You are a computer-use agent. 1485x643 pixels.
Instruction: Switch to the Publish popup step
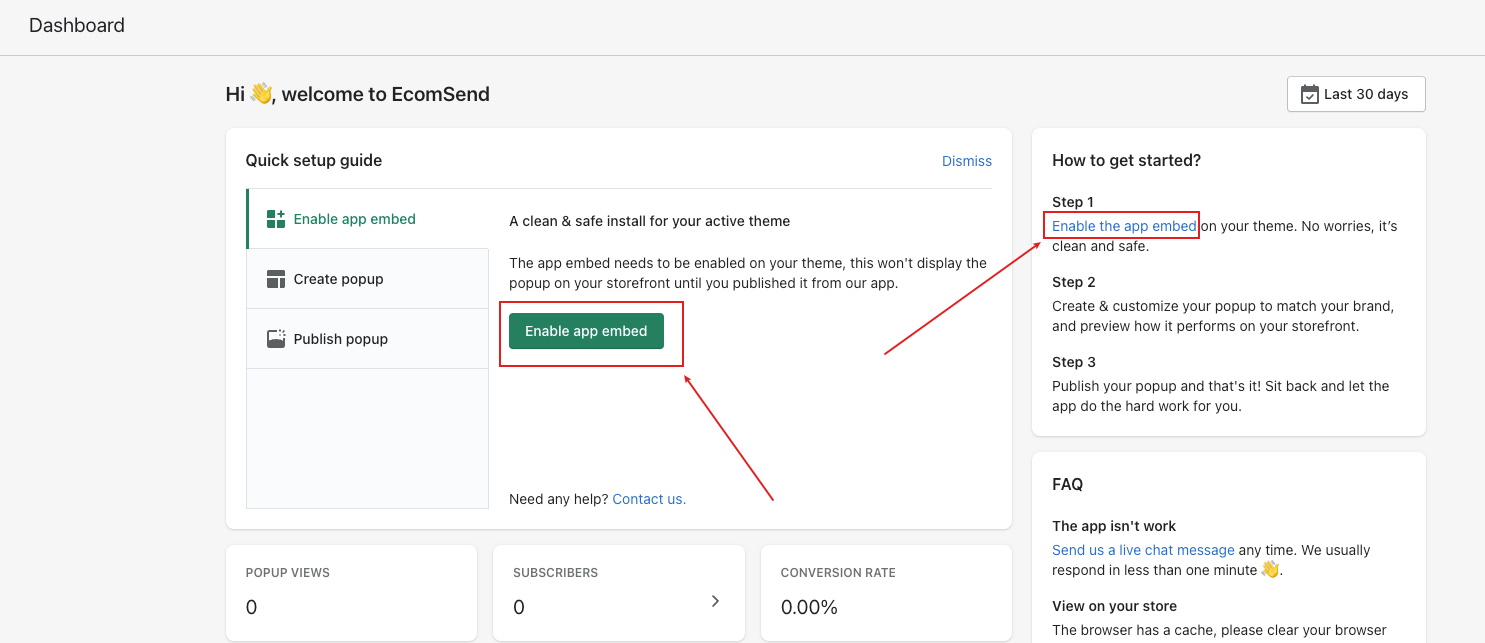pyautogui.click(x=340, y=339)
